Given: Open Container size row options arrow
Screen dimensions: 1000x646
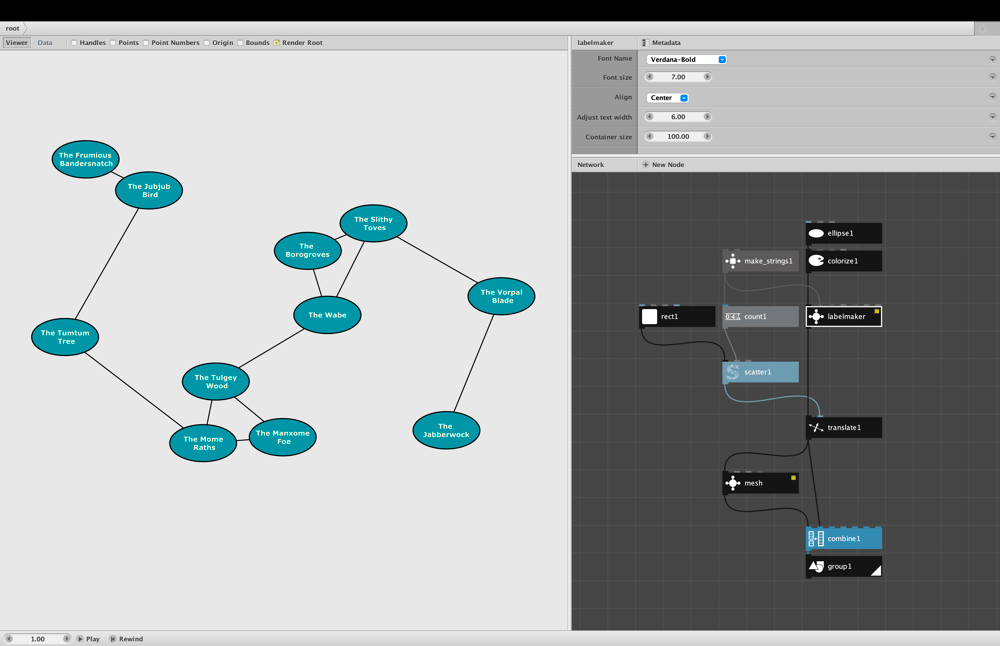Looking at the screenshot, I should click(x=992, y=136).
